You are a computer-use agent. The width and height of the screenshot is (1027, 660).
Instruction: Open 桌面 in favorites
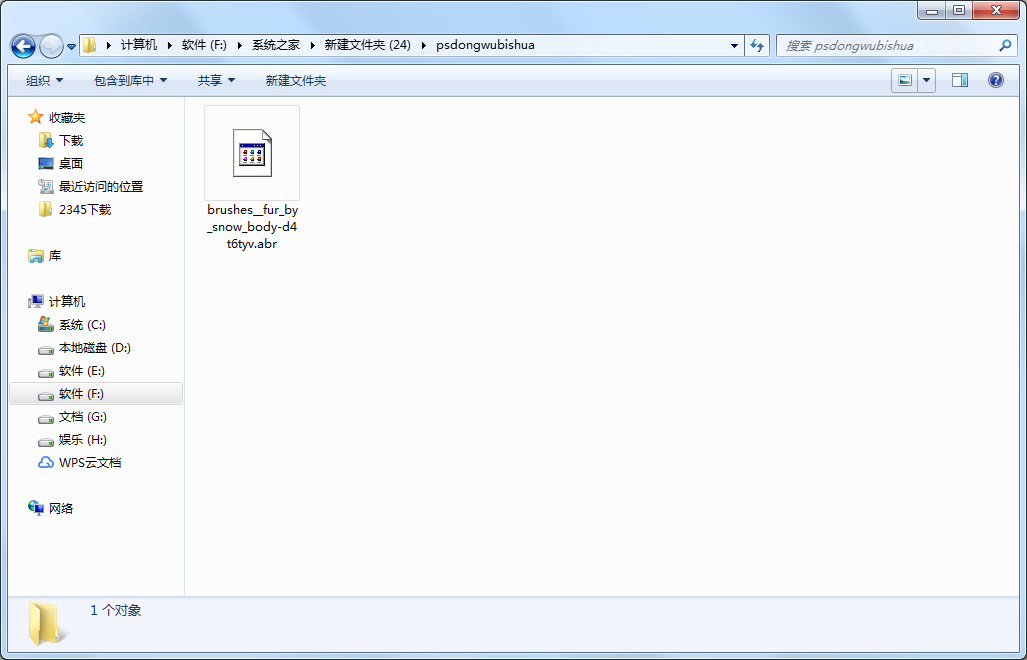[71, 164]
